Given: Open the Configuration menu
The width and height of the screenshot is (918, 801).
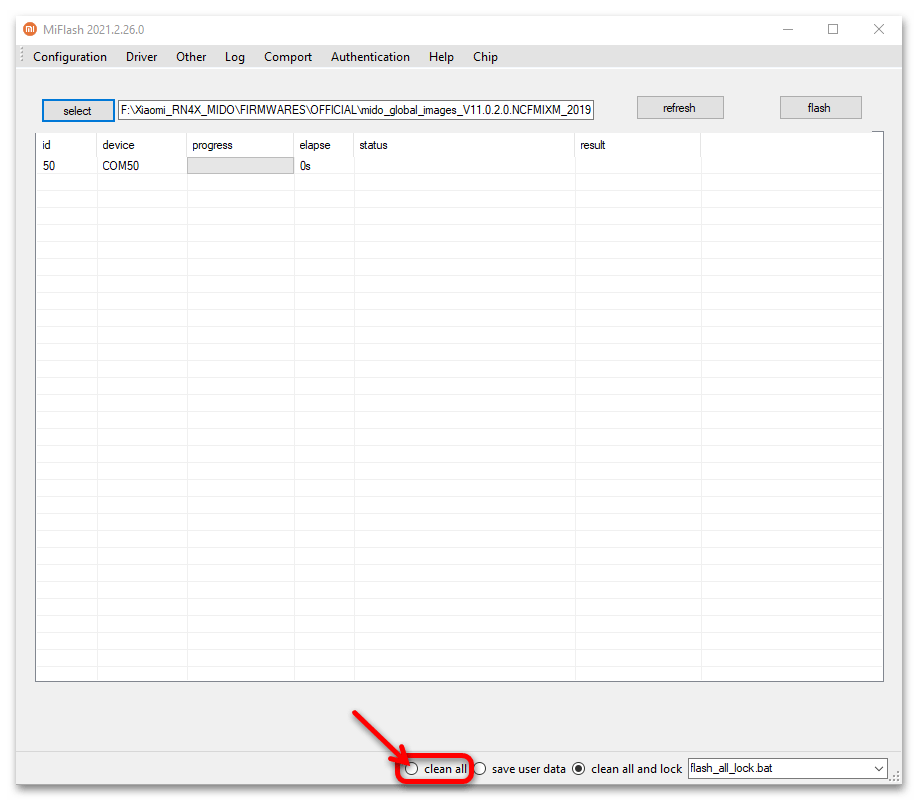Looking at the screenshot, I should click(70, 57).
